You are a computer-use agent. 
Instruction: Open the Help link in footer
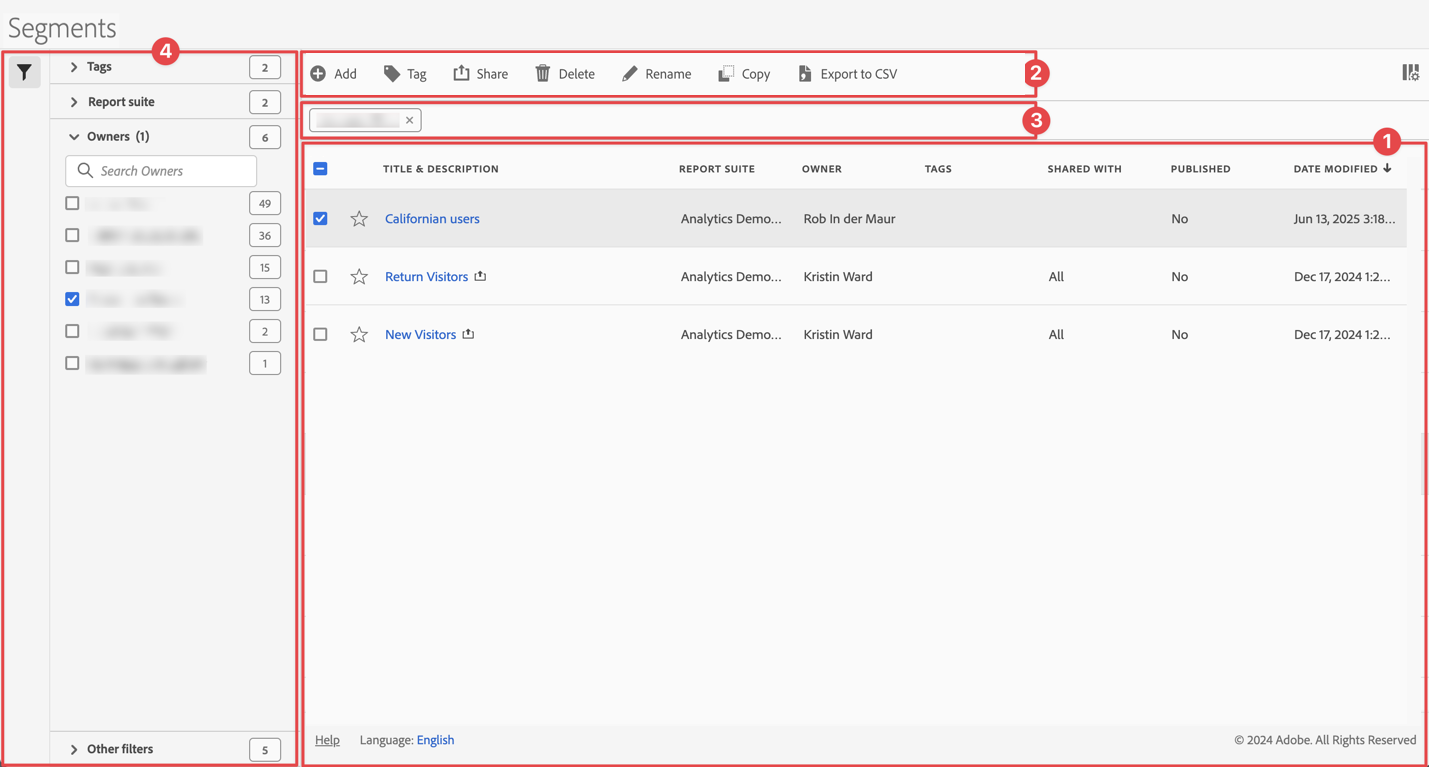coord(327,740)
